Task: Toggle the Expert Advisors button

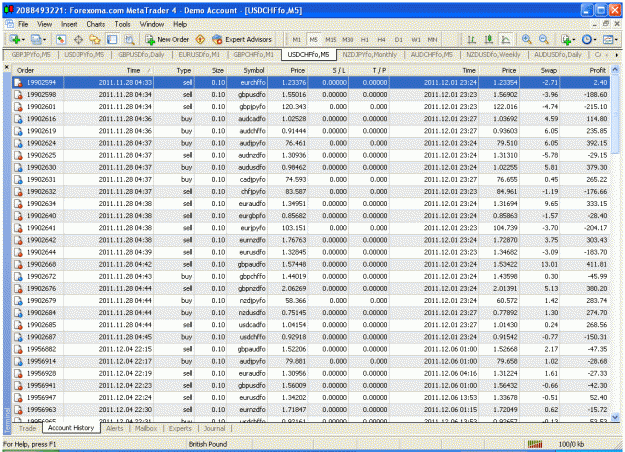Action: click(x=242, y=39)
